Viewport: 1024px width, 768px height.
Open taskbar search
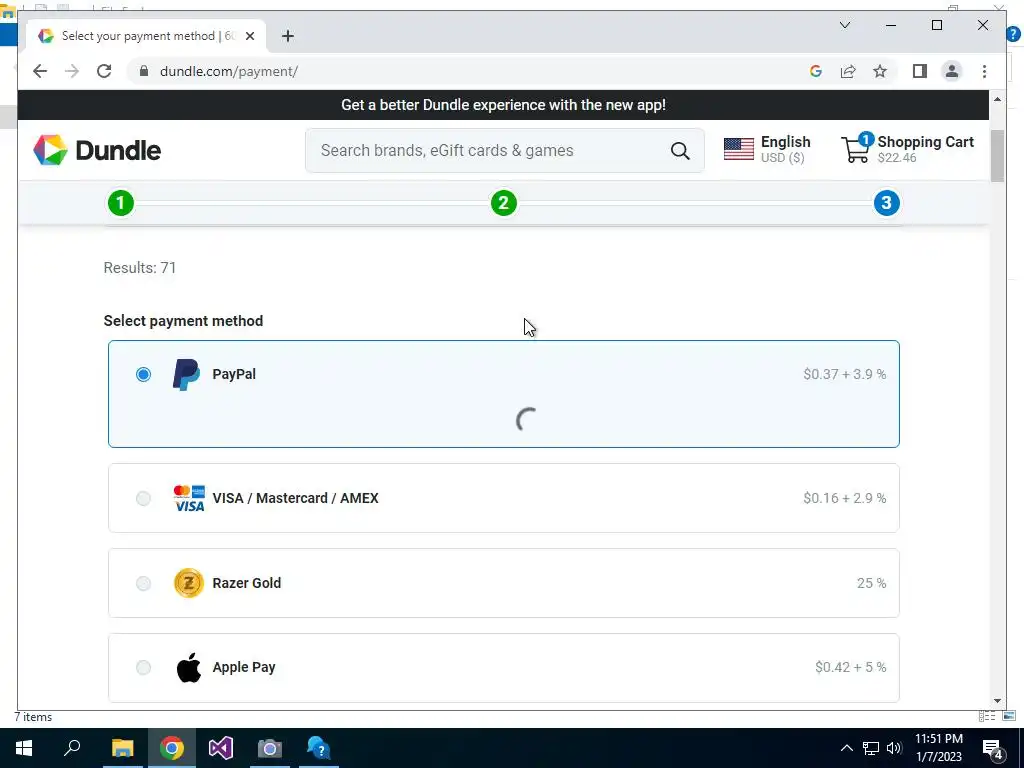pyautogui.click(x=72, y=748)
